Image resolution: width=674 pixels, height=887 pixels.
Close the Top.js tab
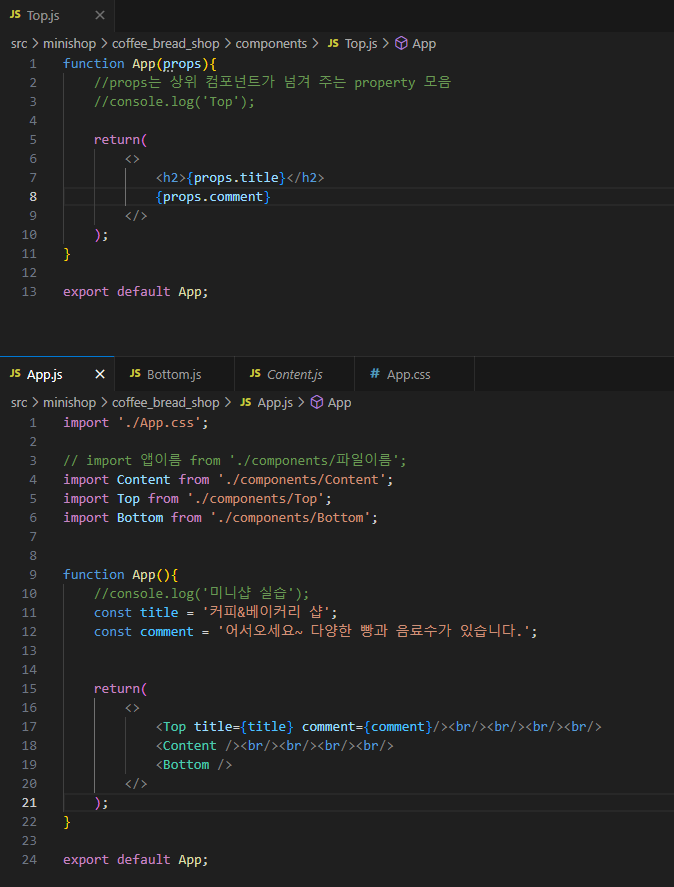(100, 15)
